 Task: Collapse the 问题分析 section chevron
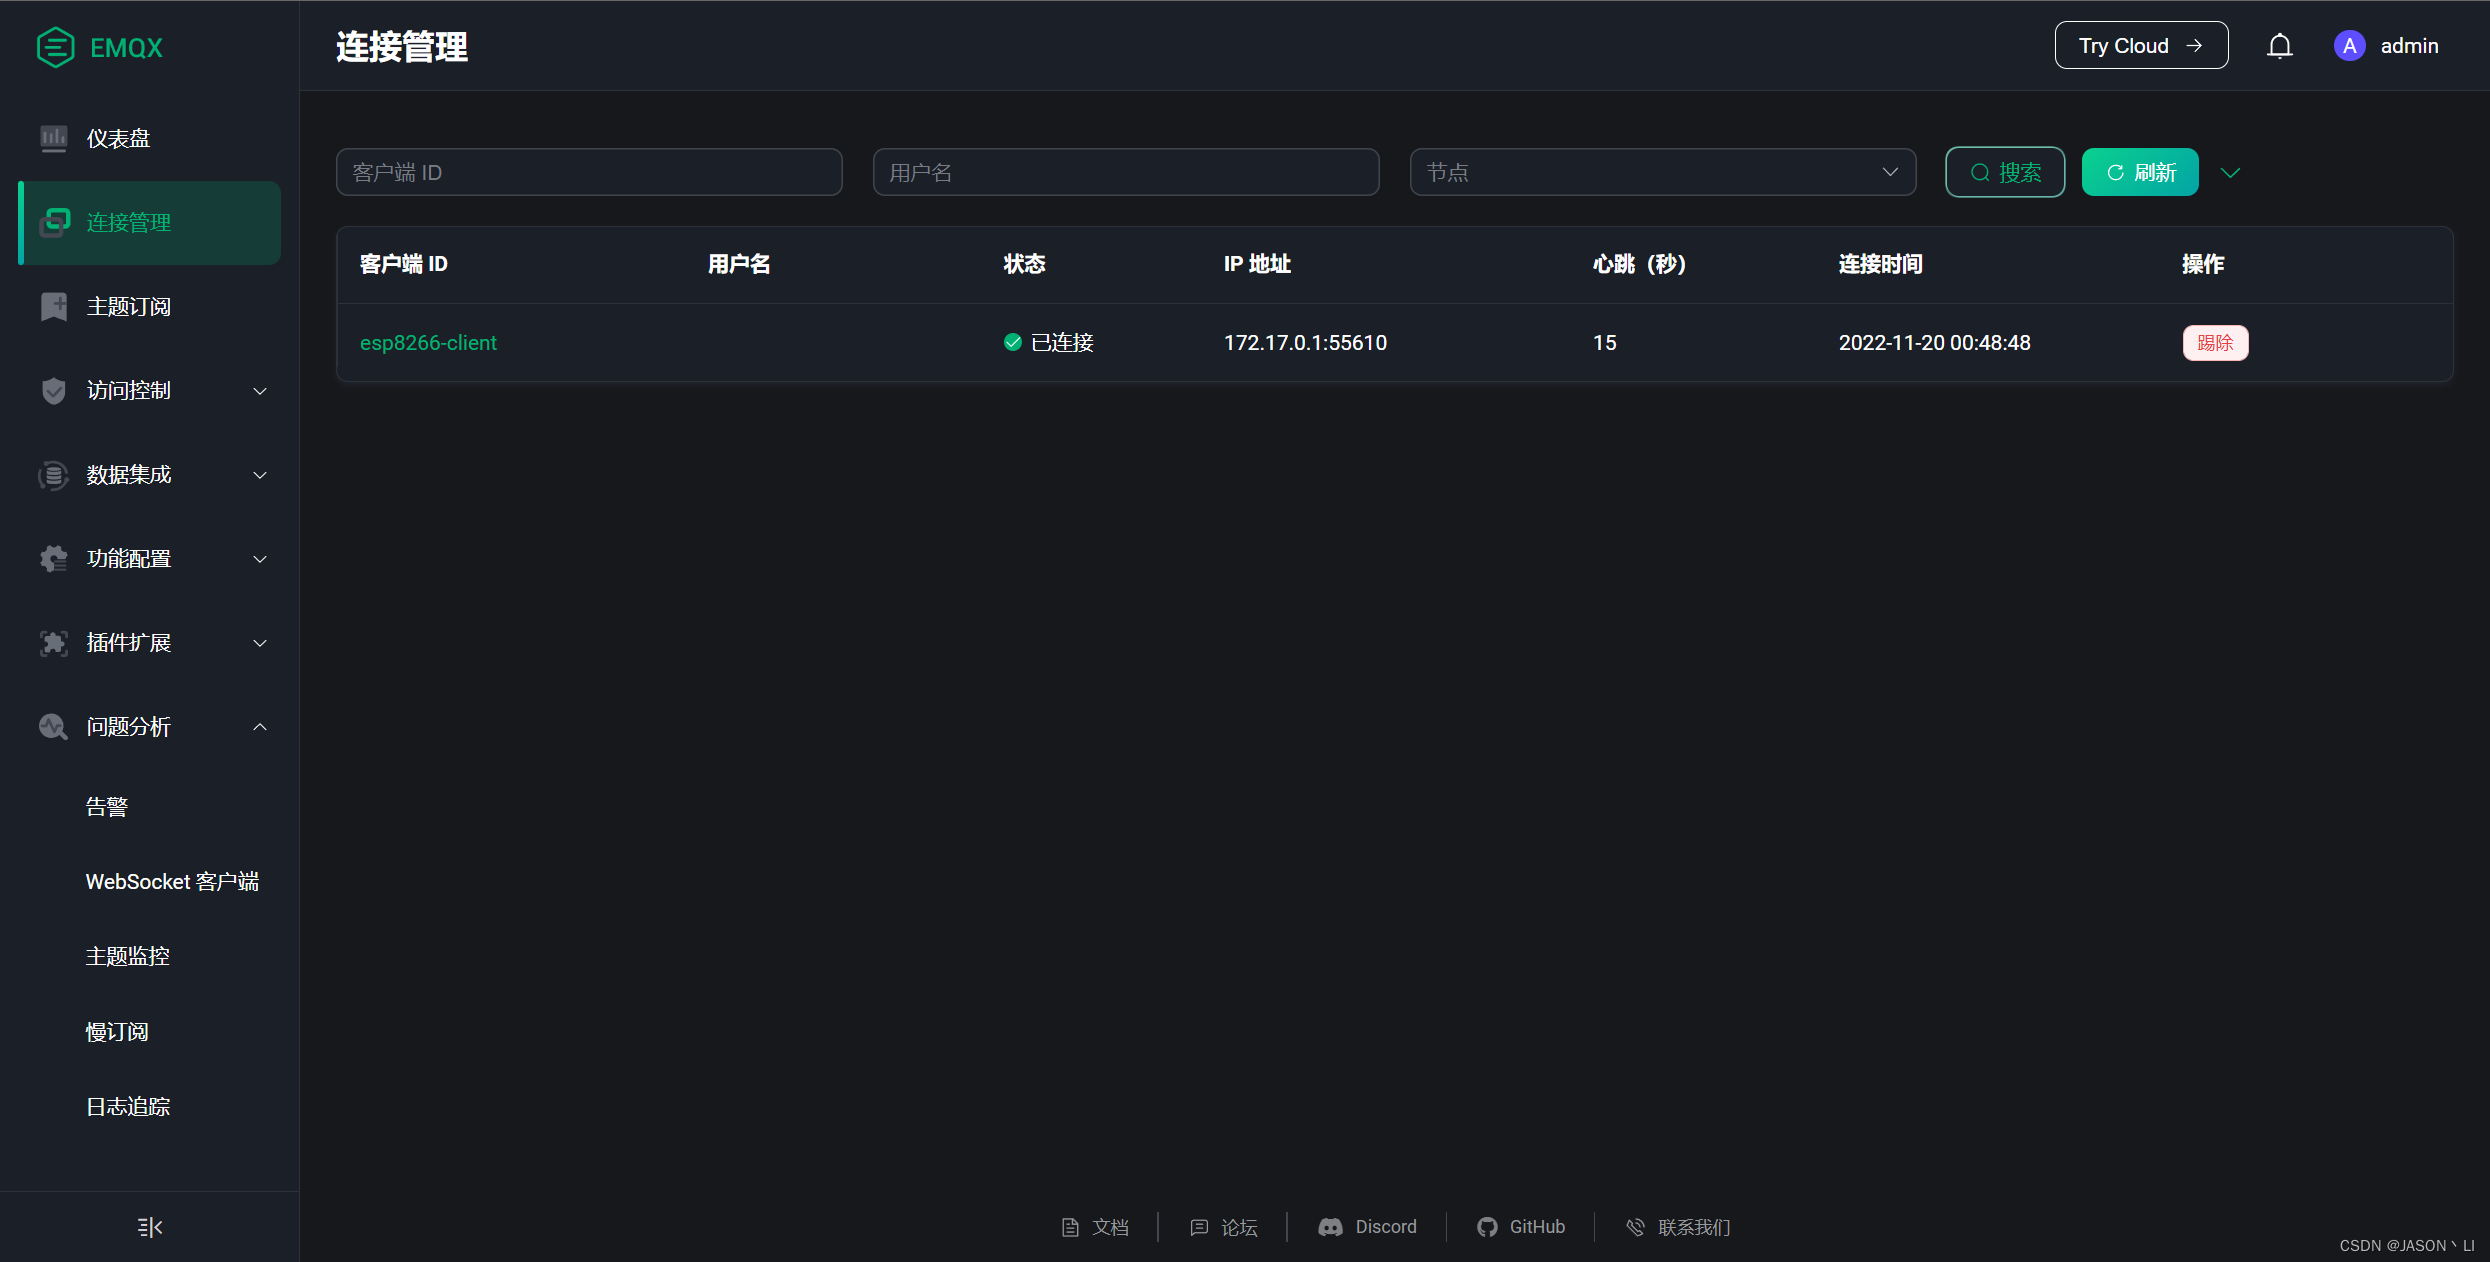coord(259,727)
